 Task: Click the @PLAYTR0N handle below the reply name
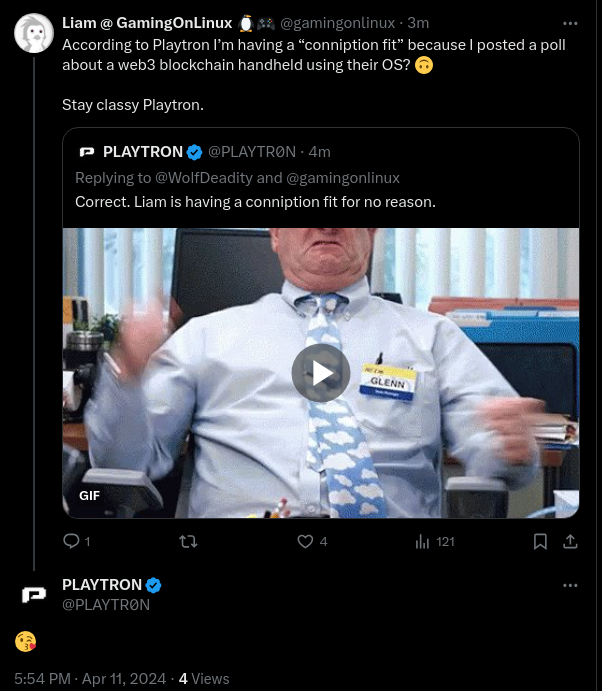106,605
